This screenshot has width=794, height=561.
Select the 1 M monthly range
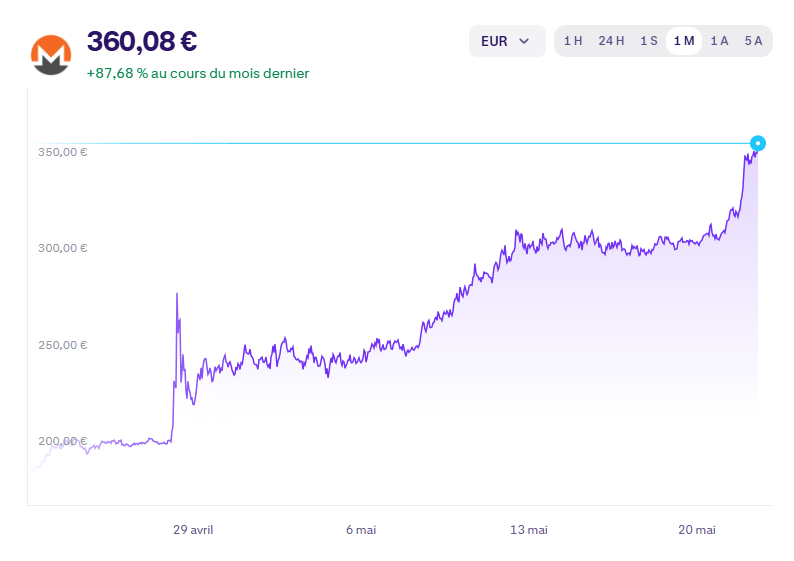684,41
